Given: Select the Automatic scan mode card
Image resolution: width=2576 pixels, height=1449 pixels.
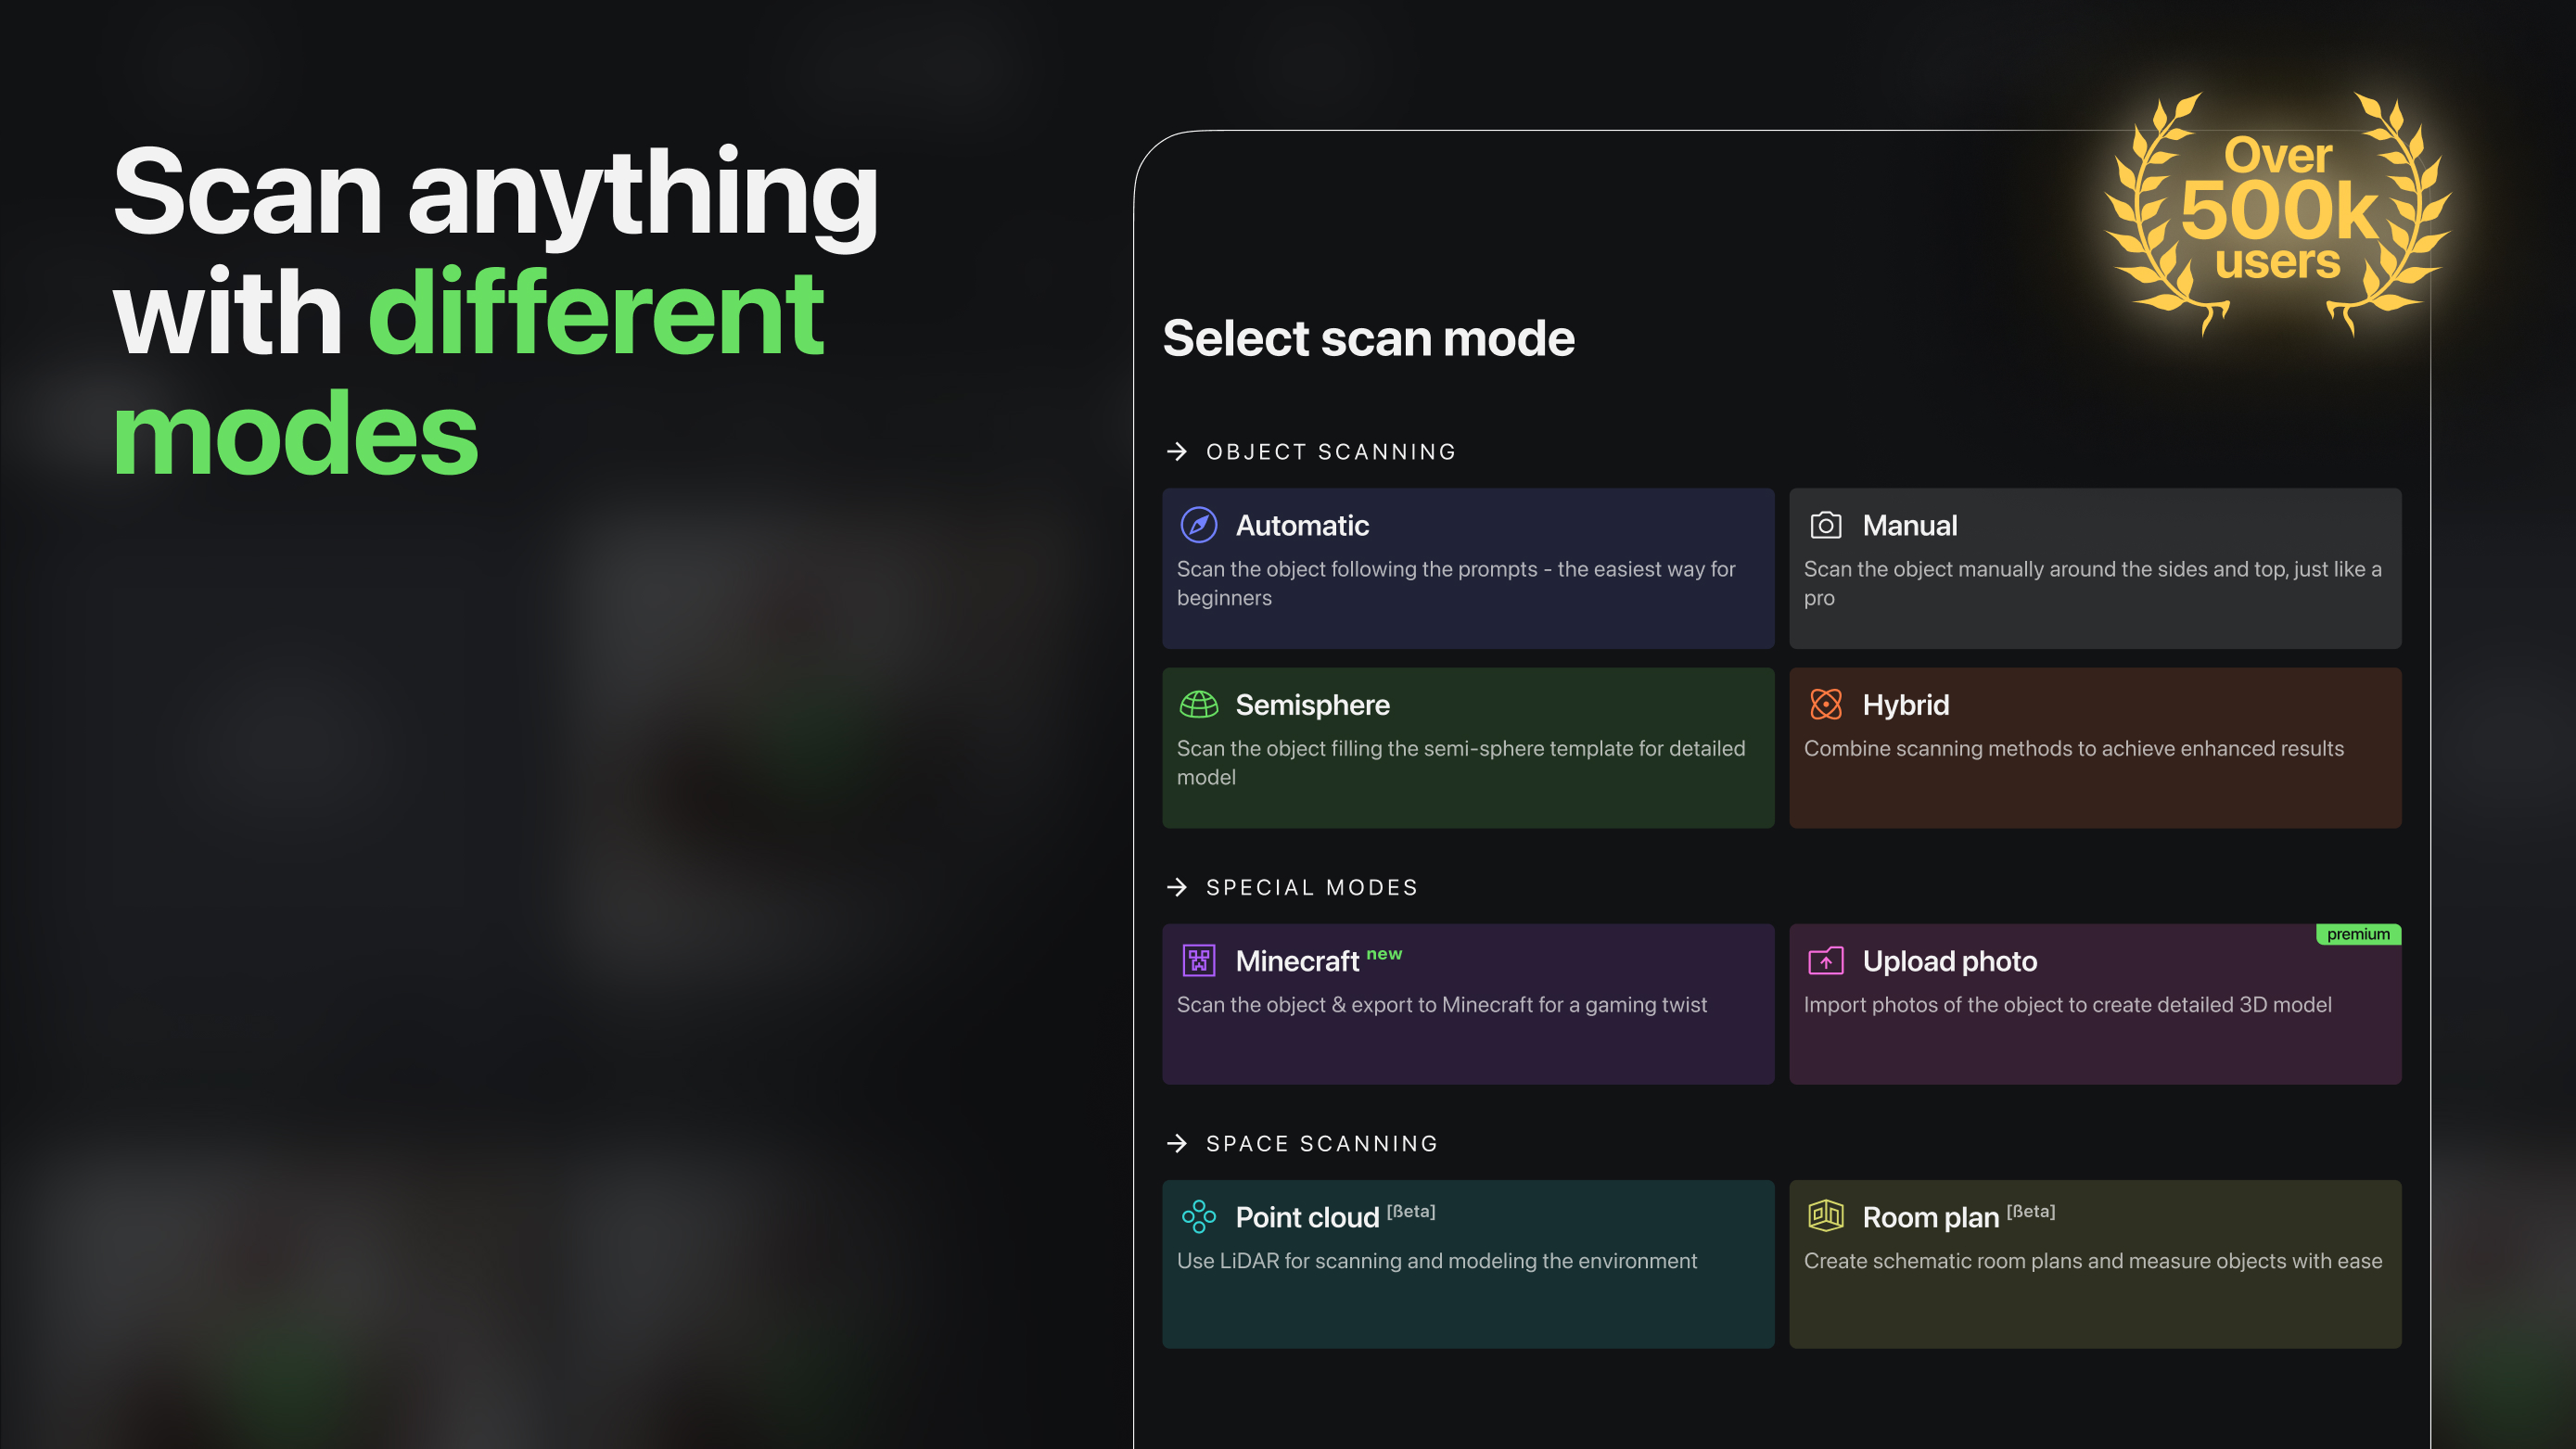Looking at the screenshot, I should point(1467,568).
